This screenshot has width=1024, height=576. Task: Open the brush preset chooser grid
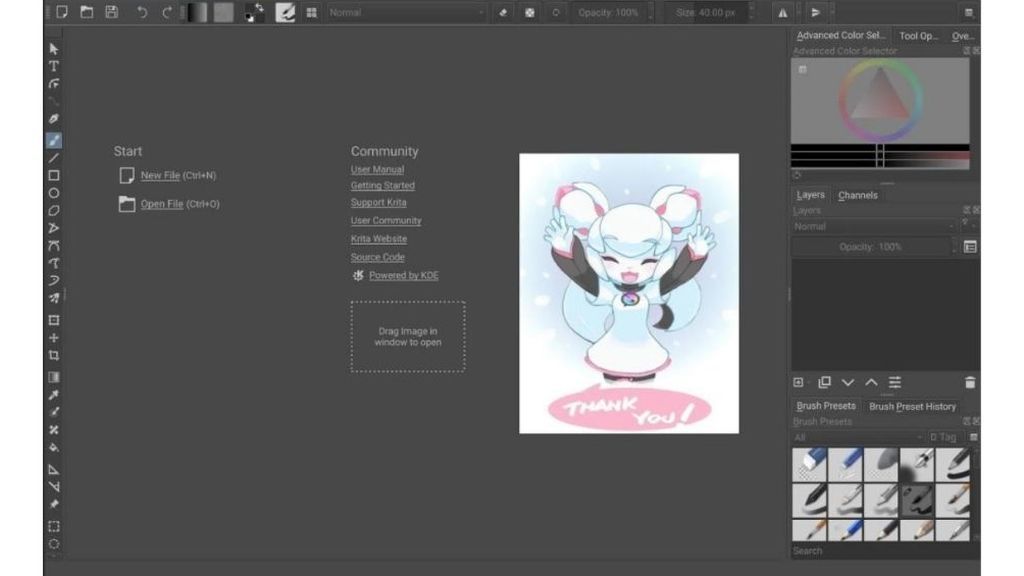coord(312,12)
